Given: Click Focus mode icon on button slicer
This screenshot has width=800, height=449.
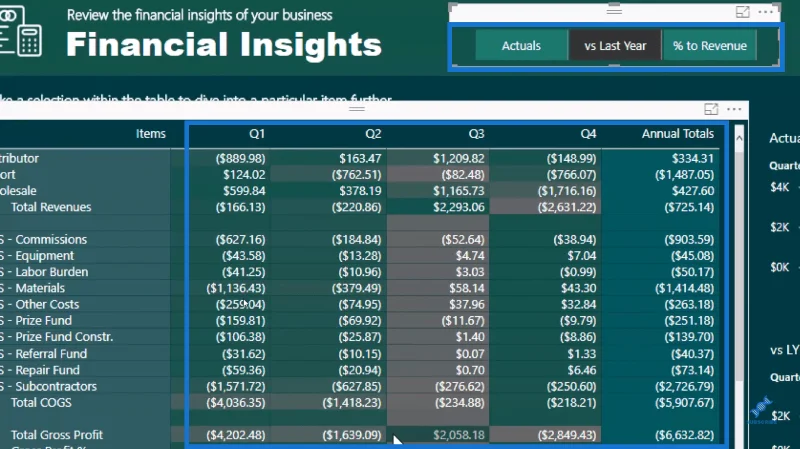Looking at the screenshot, I should pos(742,12).
